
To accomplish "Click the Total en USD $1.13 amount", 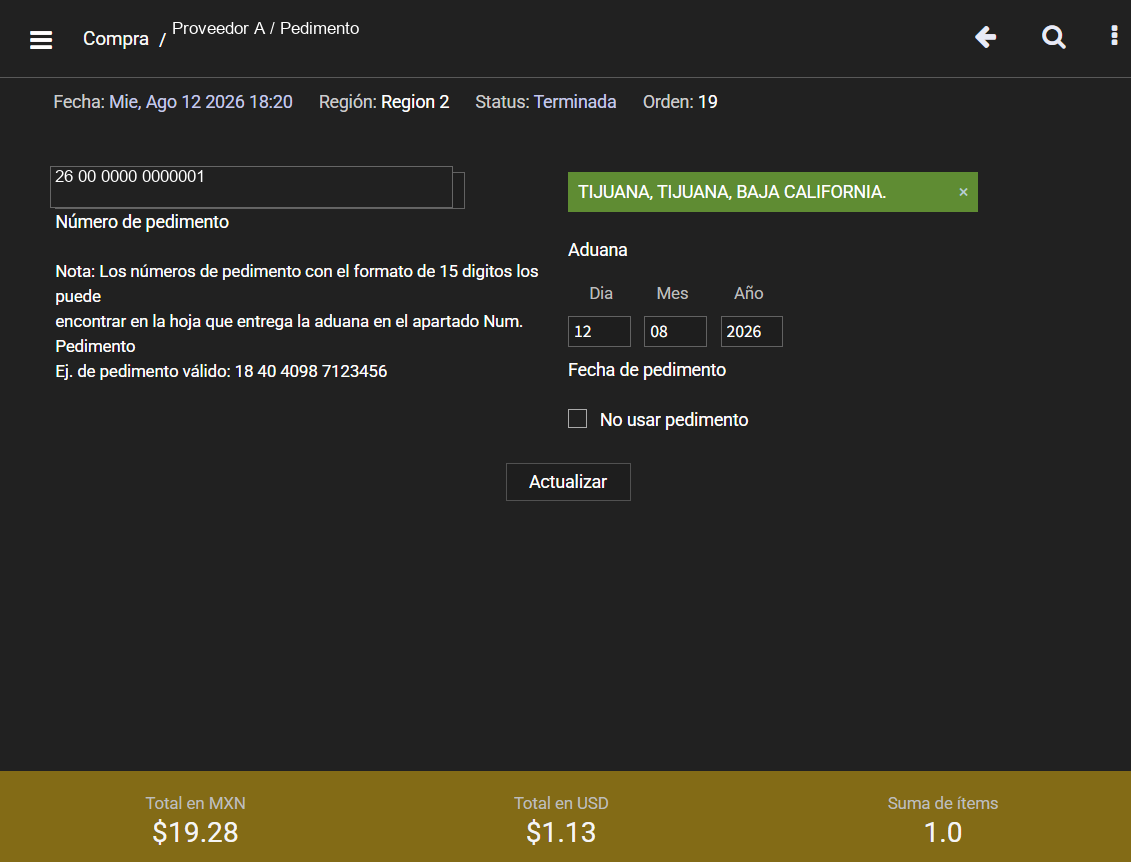I will click(x=561, y=832).
